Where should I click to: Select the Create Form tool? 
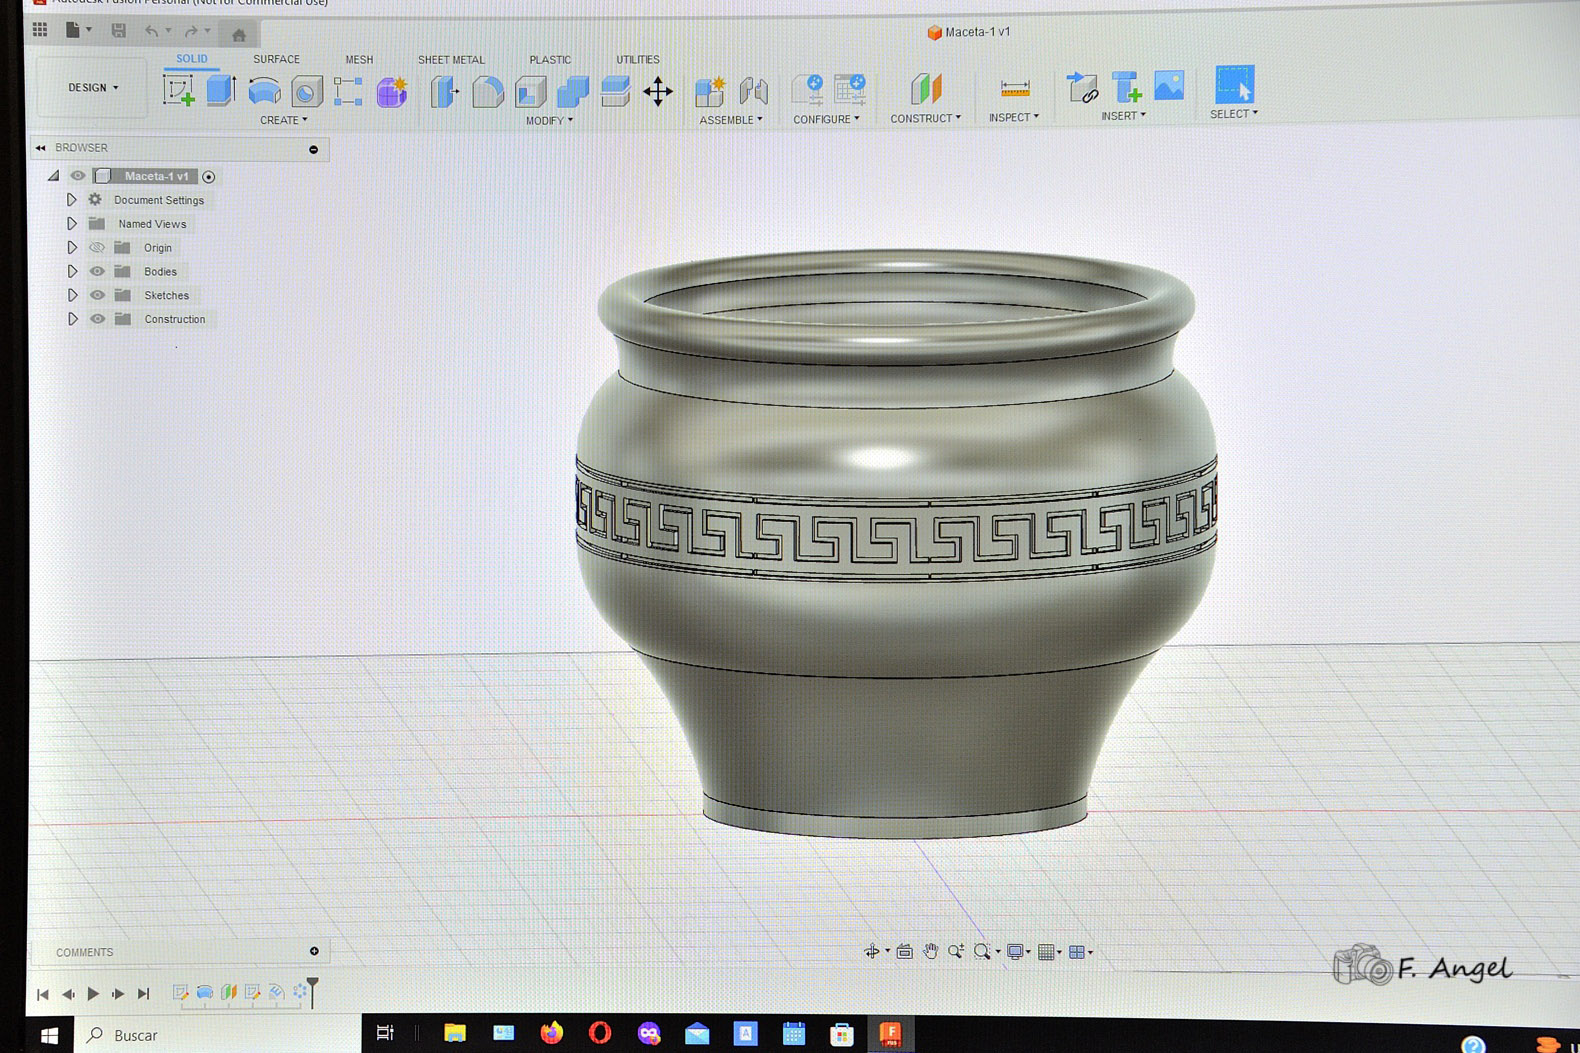click(x=391, y=92)
